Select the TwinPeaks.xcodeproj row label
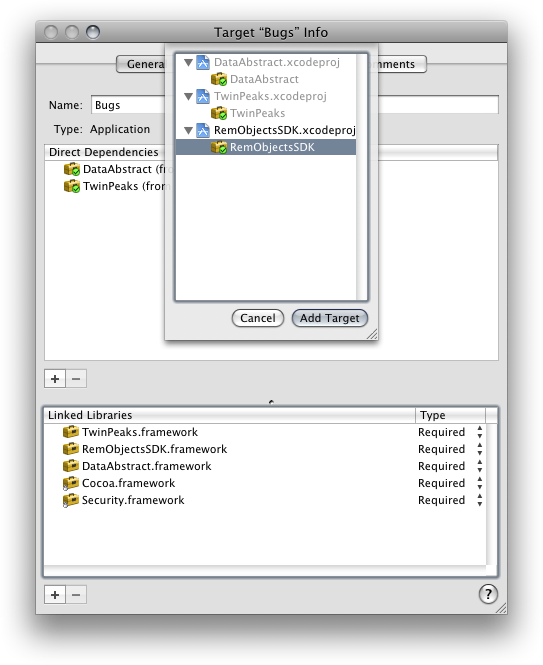Image resolution: width=543 pixels, height=665 pixels. pos(270,96)
